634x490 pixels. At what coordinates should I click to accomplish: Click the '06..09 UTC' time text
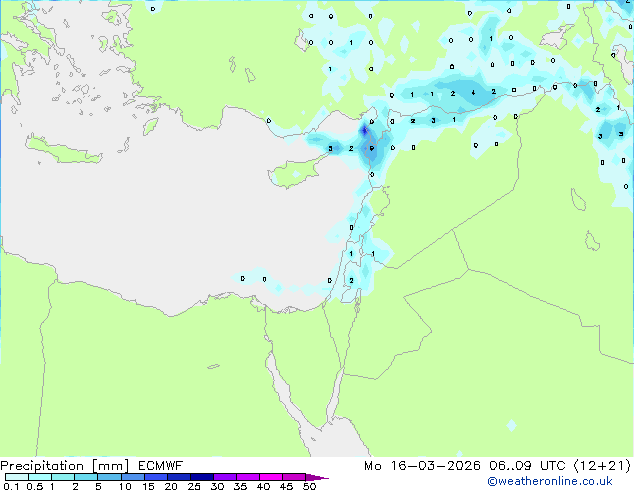[x=527, y=466]
